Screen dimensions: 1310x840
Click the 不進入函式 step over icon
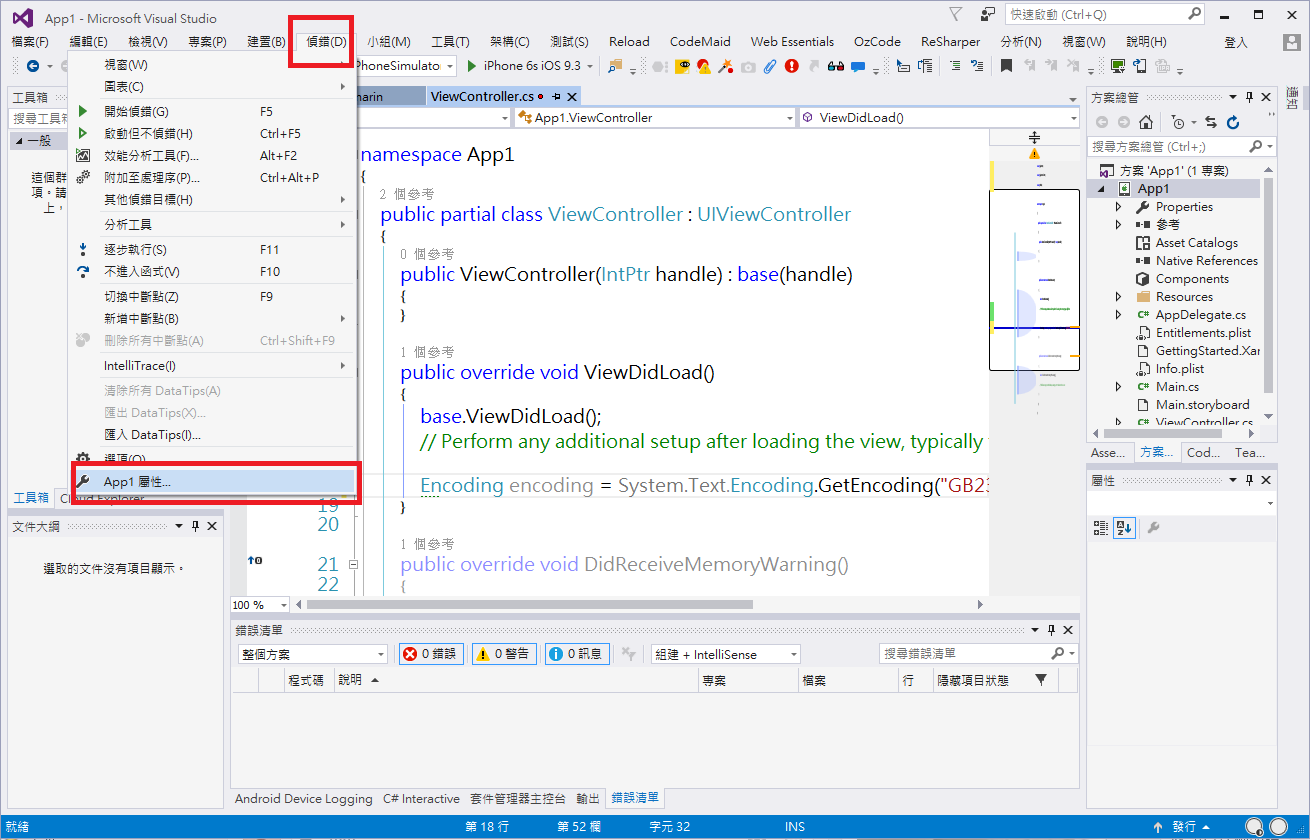point(83,271)
